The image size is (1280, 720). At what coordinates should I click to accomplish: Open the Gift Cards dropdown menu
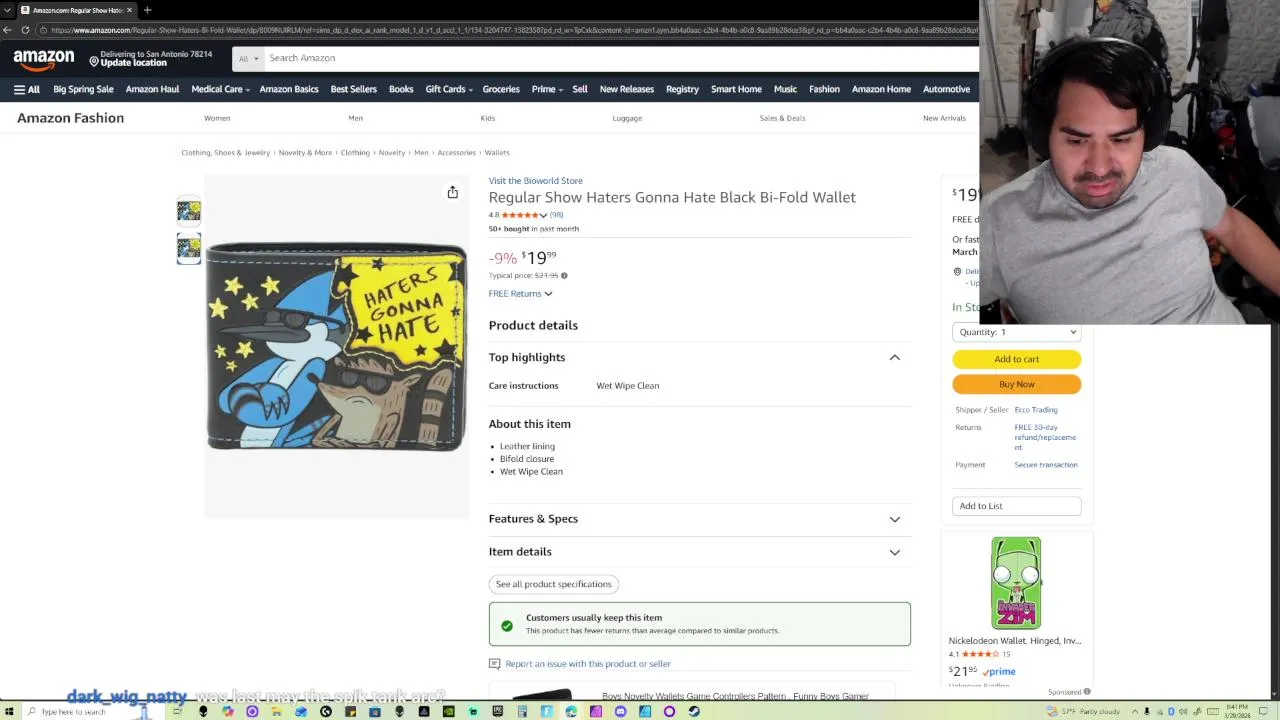[449, 89]
